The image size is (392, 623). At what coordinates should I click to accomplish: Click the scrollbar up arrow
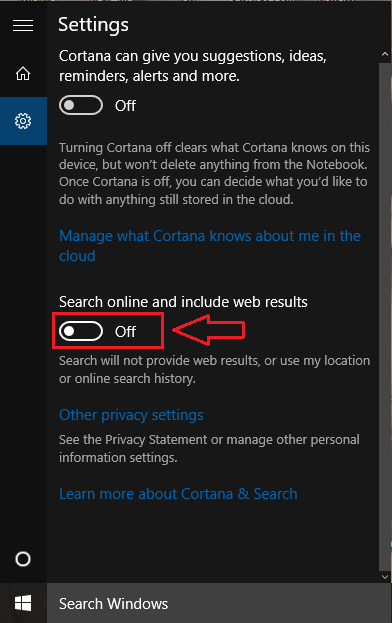pyautogui.click(x=384, y=54)
